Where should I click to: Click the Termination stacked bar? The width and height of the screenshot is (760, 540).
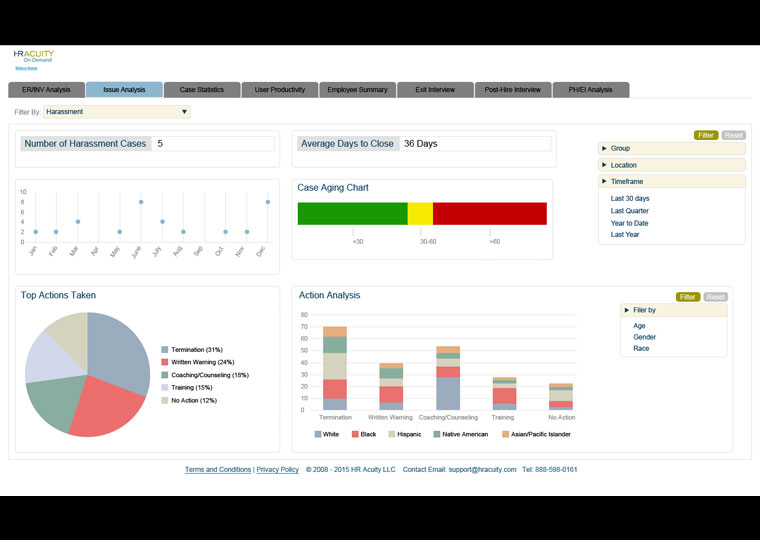tap(335, 368)
